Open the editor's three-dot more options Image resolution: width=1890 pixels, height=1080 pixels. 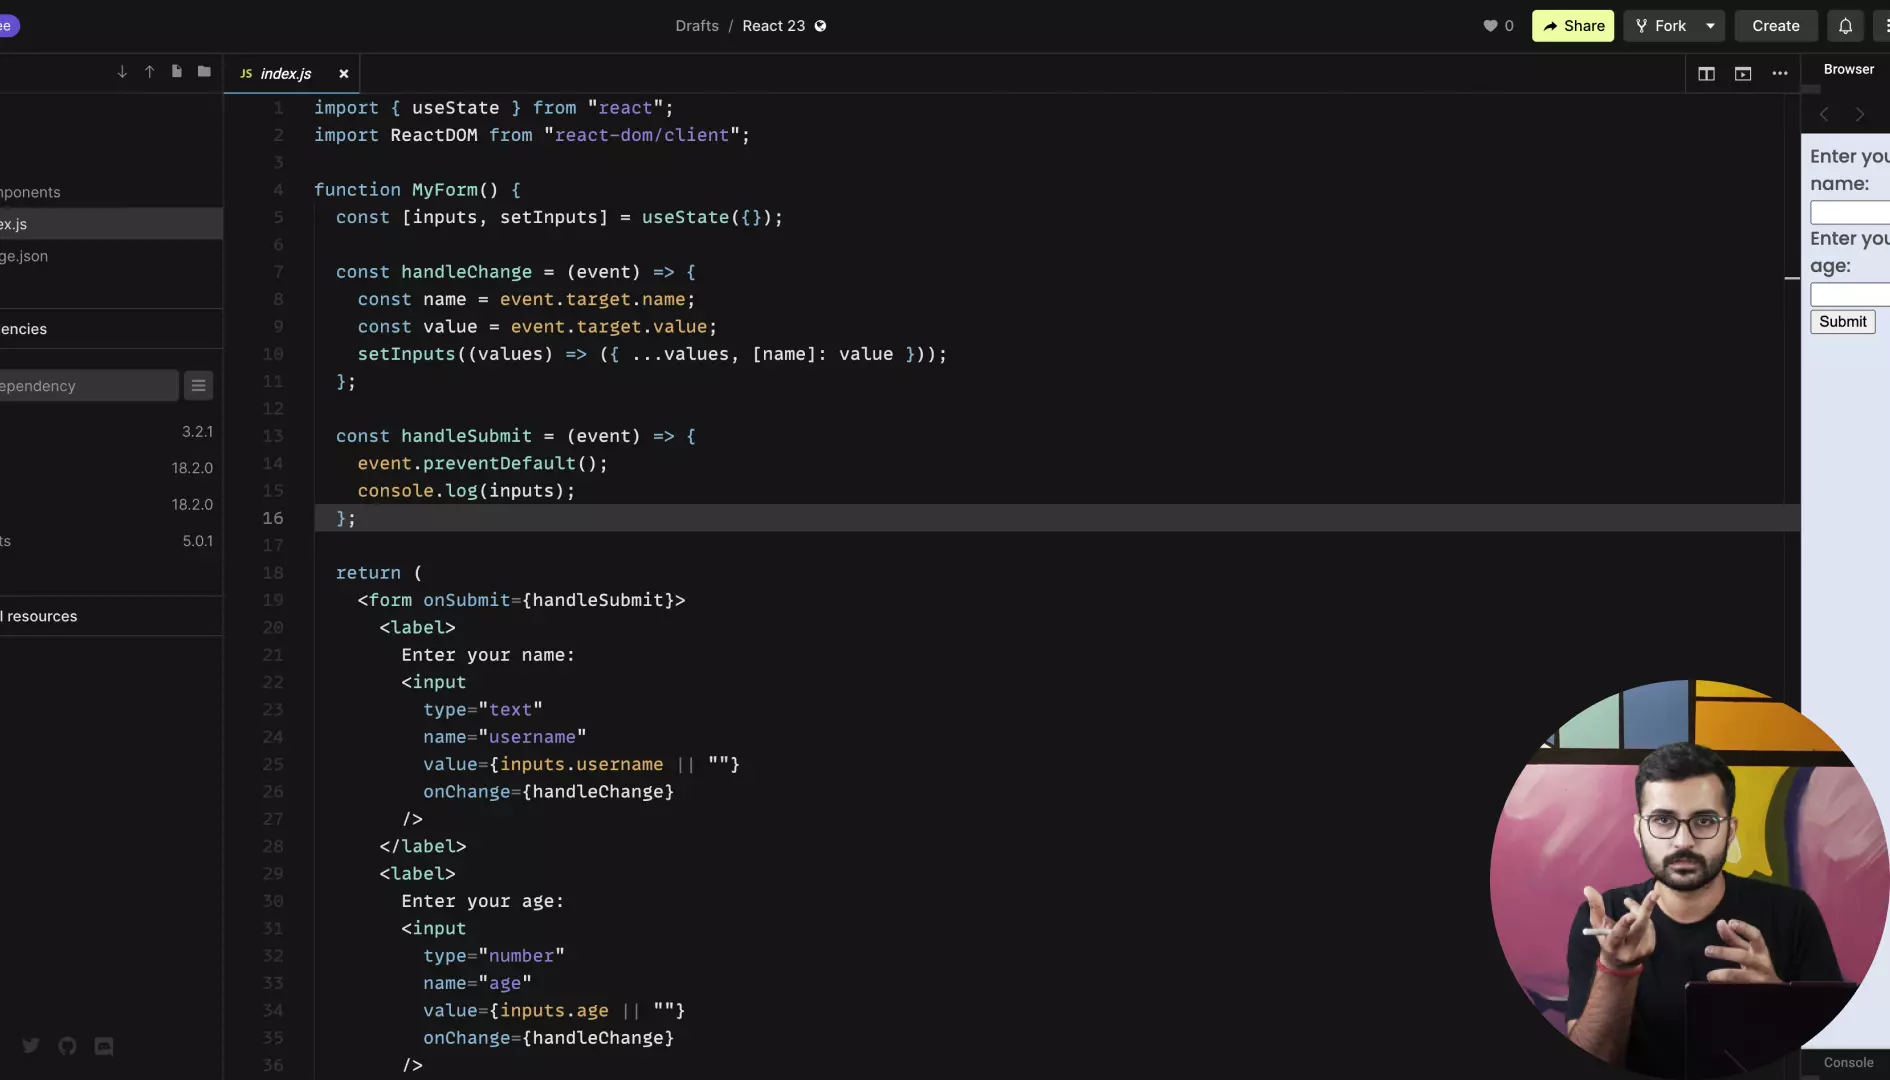[x=1779, y=74]
